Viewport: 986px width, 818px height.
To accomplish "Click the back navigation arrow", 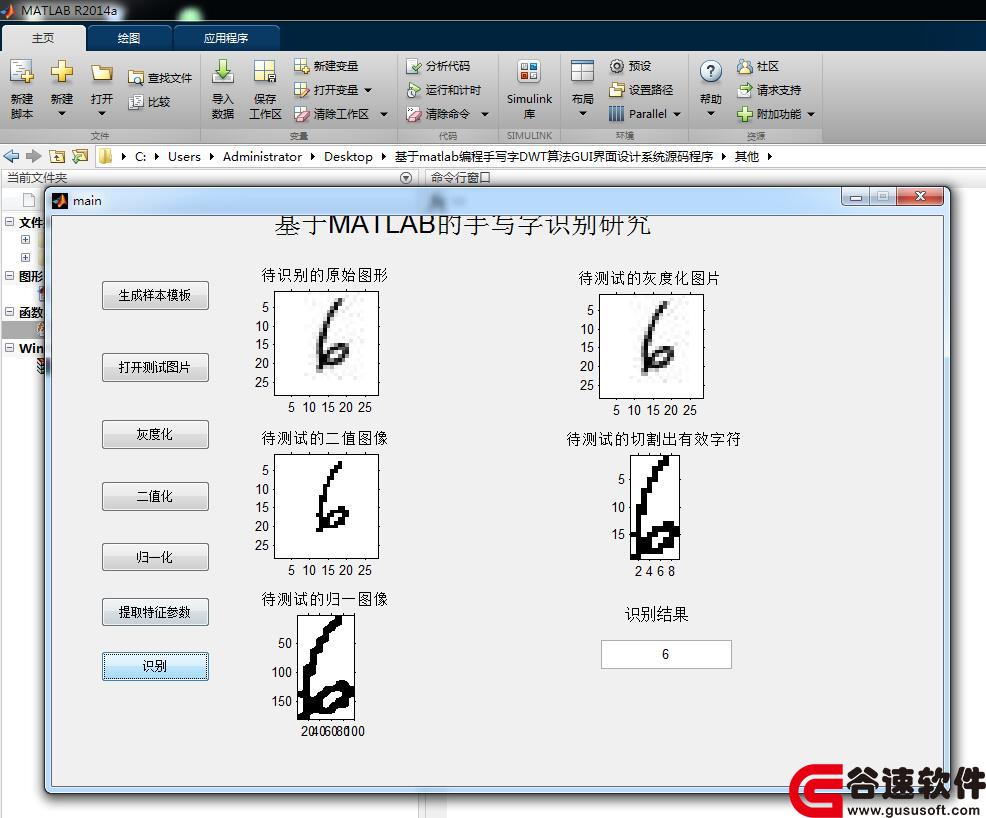I will 11,156.
